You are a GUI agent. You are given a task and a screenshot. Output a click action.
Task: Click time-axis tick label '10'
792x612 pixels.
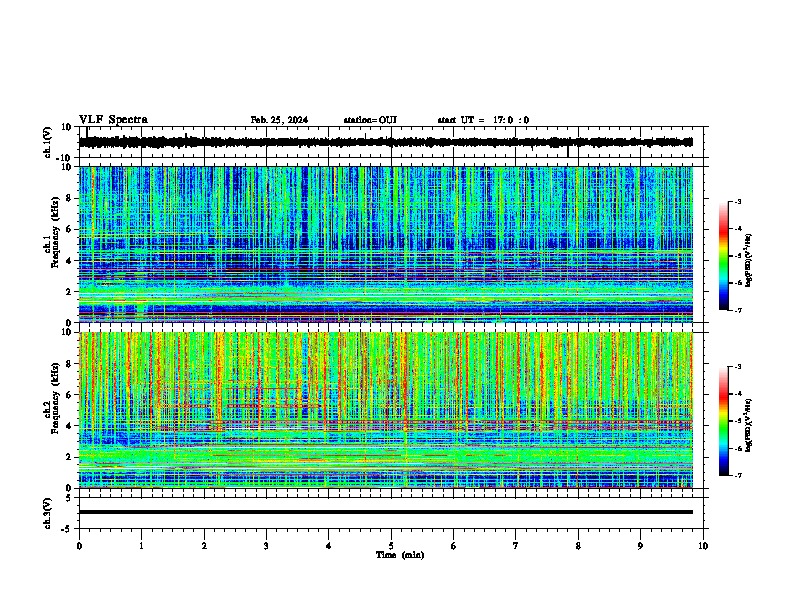[703, 546]
